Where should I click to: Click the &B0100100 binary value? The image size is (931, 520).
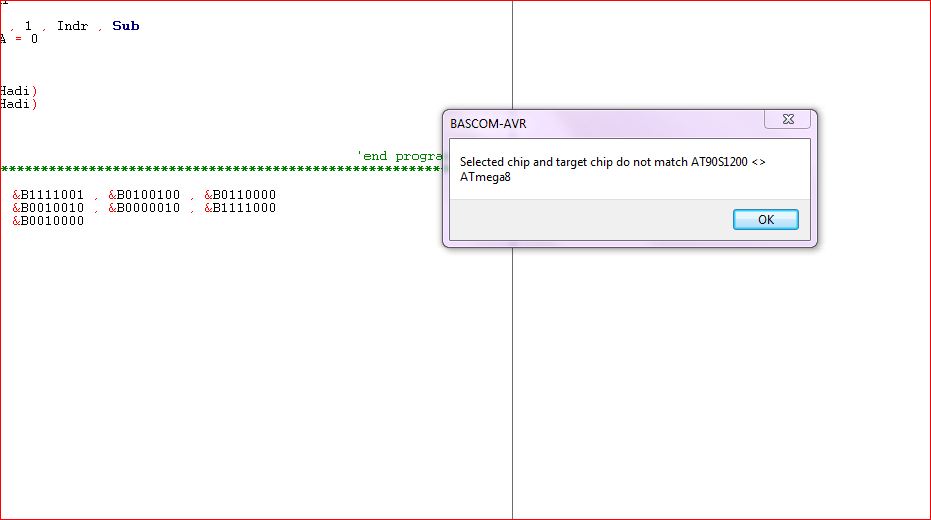(x=144, y=195)
